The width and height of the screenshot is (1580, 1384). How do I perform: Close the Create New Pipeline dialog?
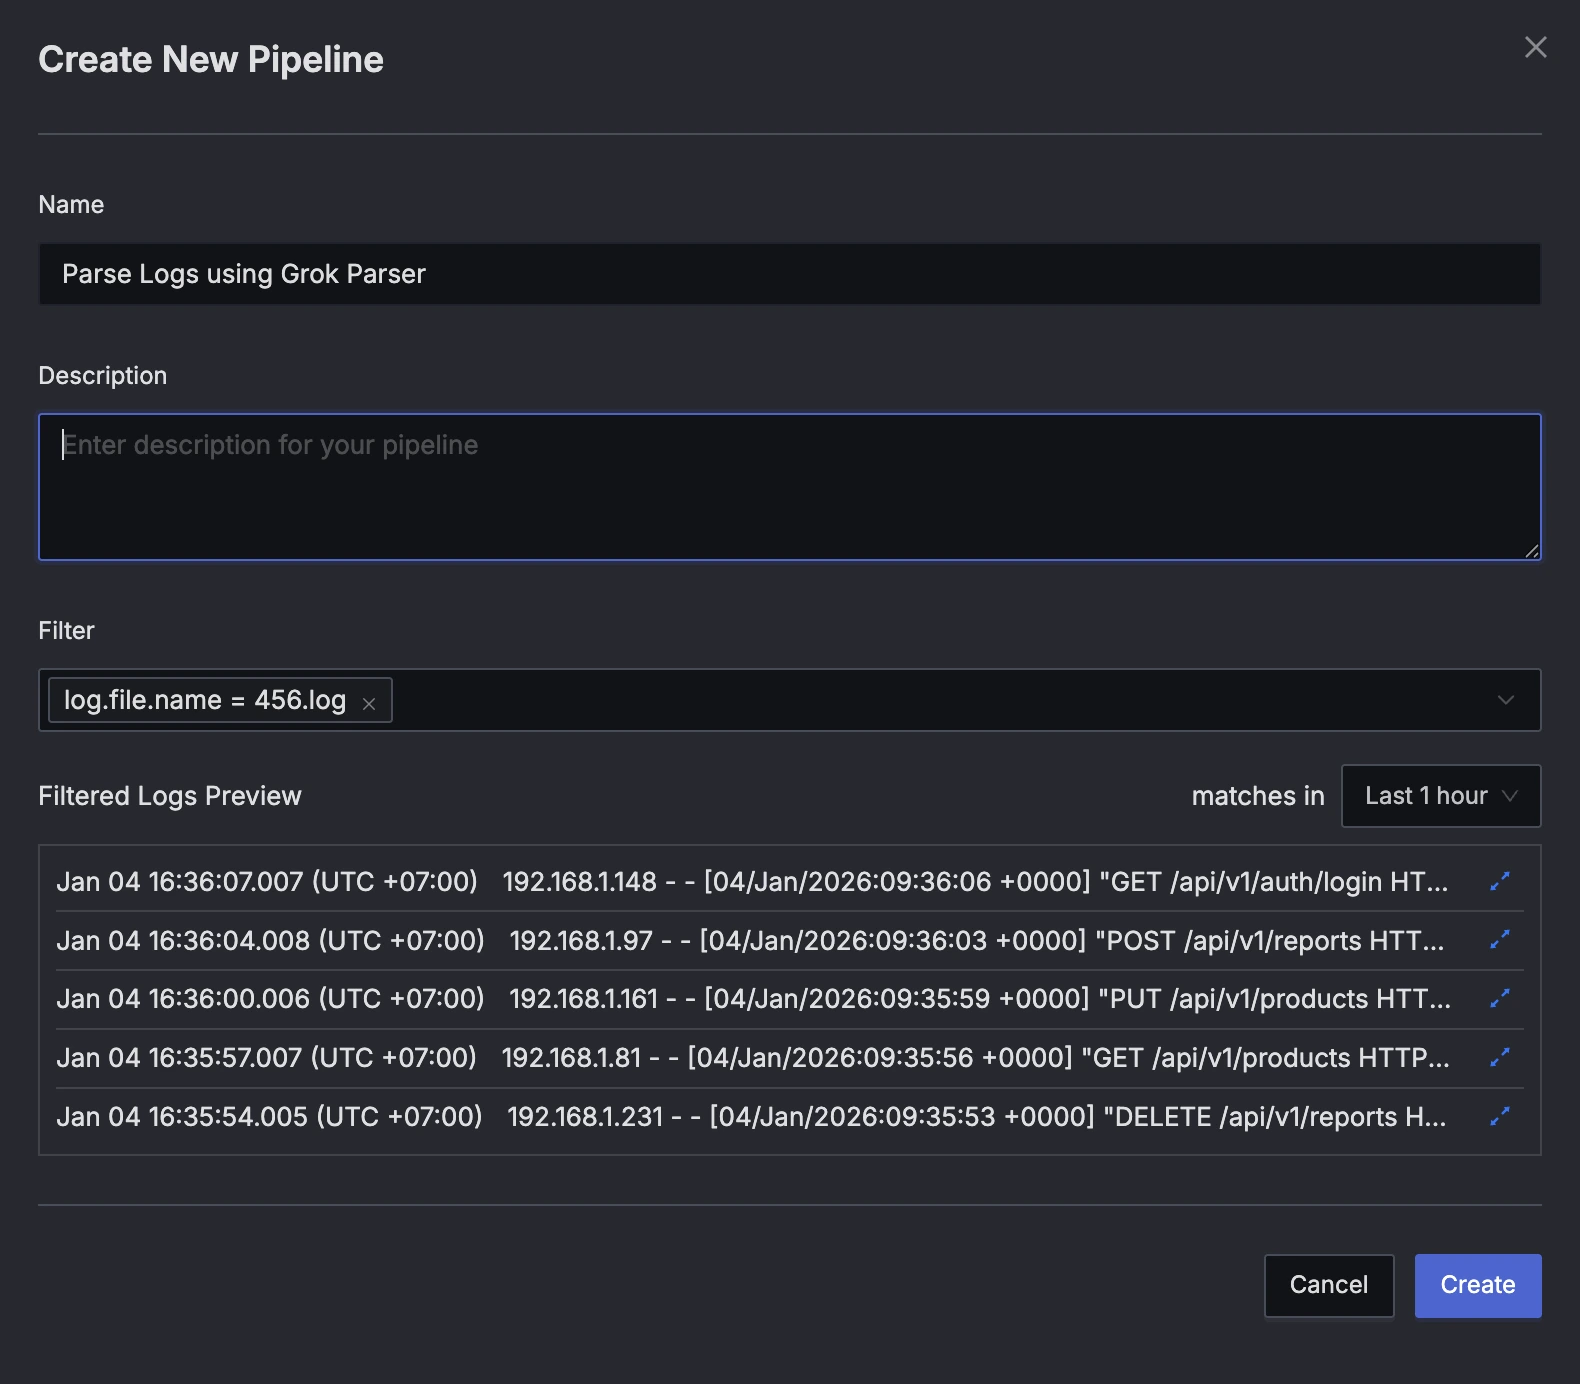tap(1535, 47)
